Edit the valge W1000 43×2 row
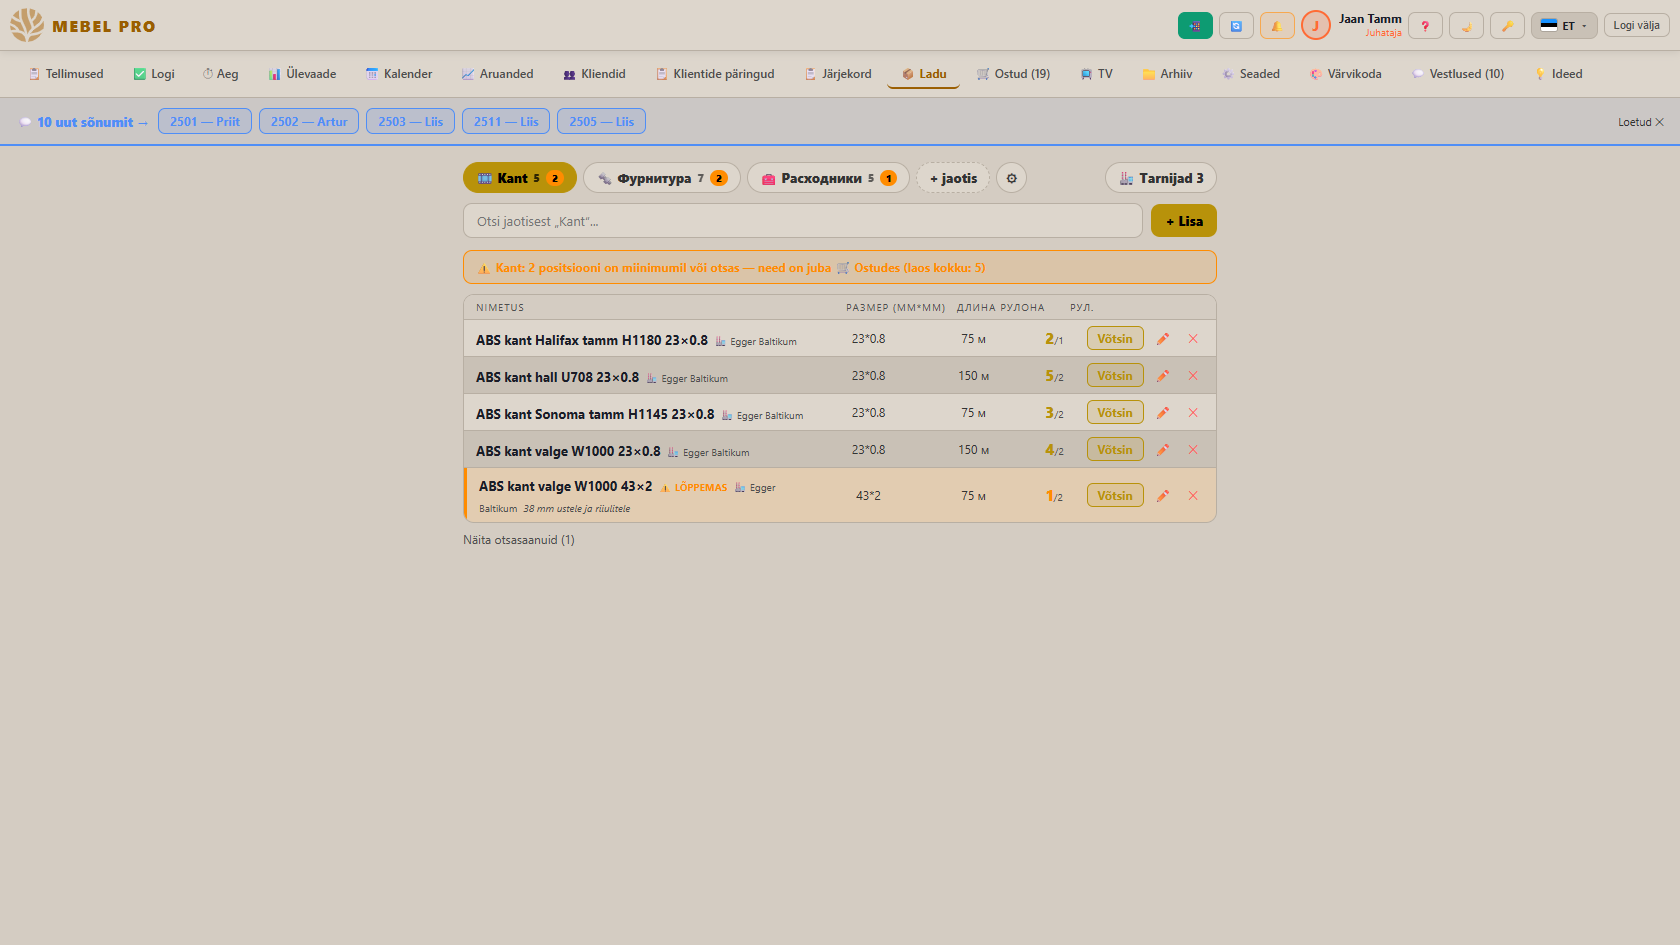 tap(1163, 496)
